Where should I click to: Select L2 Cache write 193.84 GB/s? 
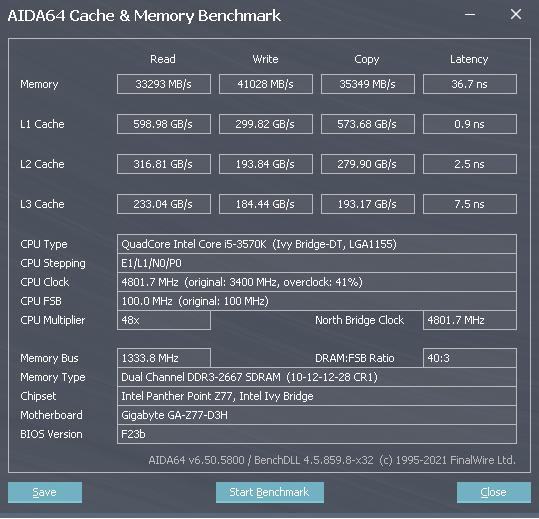pos(266,164)
